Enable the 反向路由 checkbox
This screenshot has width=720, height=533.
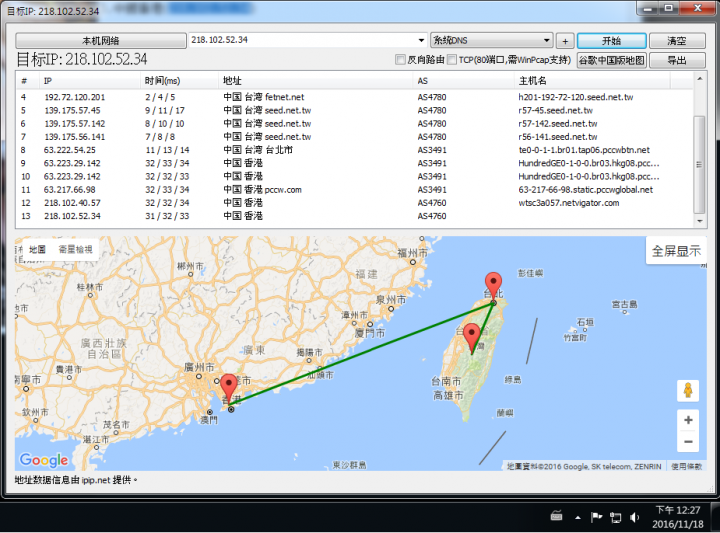click(401, 60)
